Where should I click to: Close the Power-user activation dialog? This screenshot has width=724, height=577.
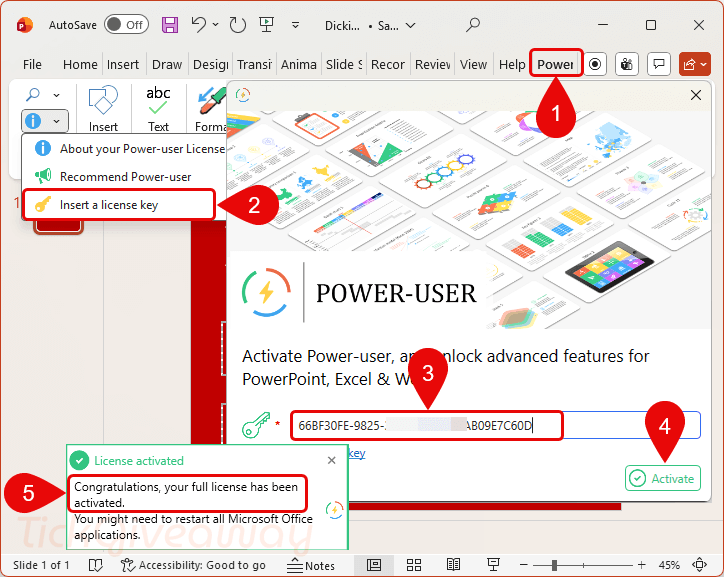[695, 96]
